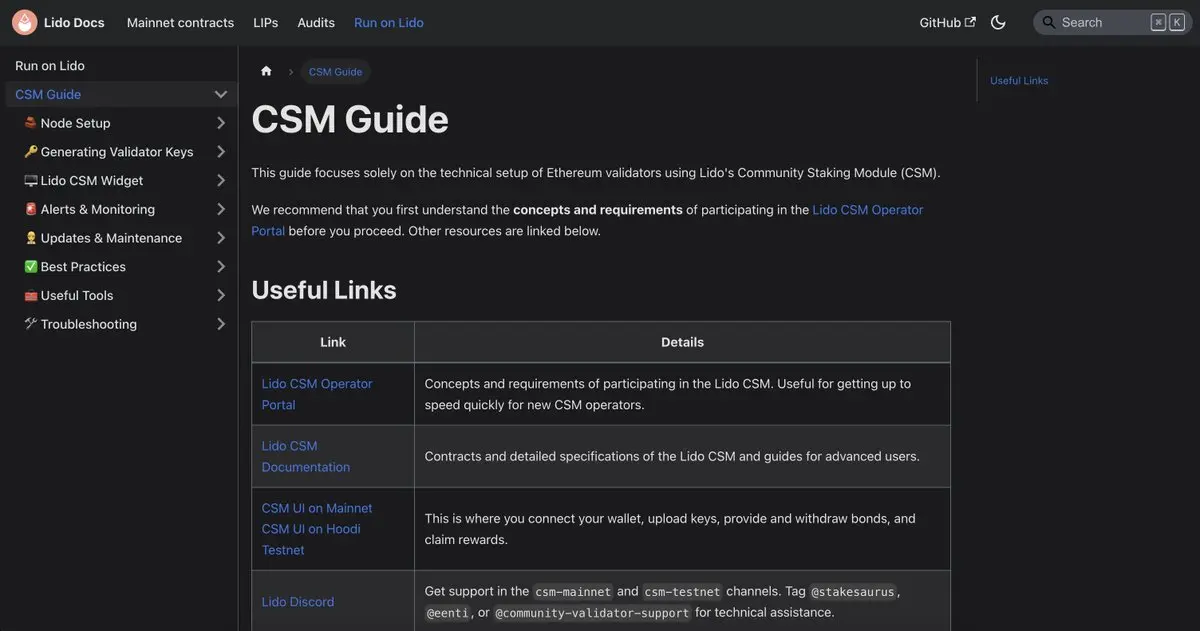Screen dimensions: 1200x631
Task: Open Lido CSM Operator Portal table link
Action: click(x=317, y=394)
